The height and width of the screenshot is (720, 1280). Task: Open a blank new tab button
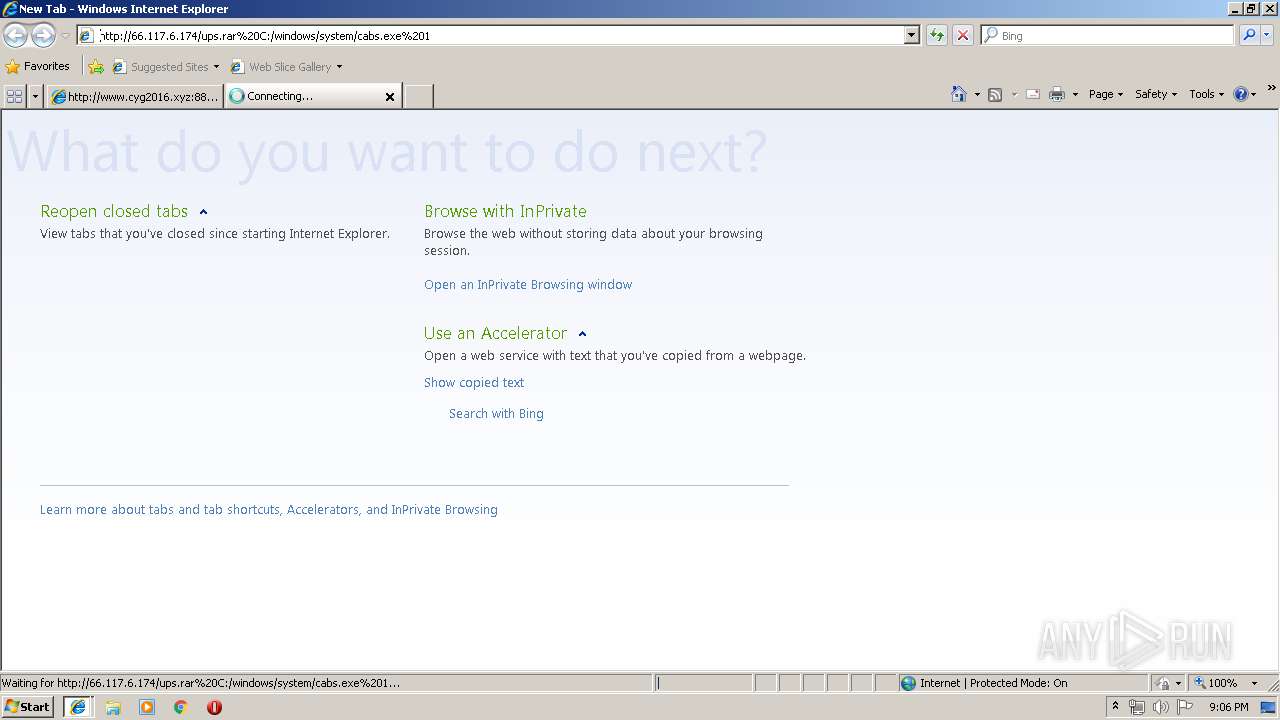pyautogui.click(x=418, y=96)
